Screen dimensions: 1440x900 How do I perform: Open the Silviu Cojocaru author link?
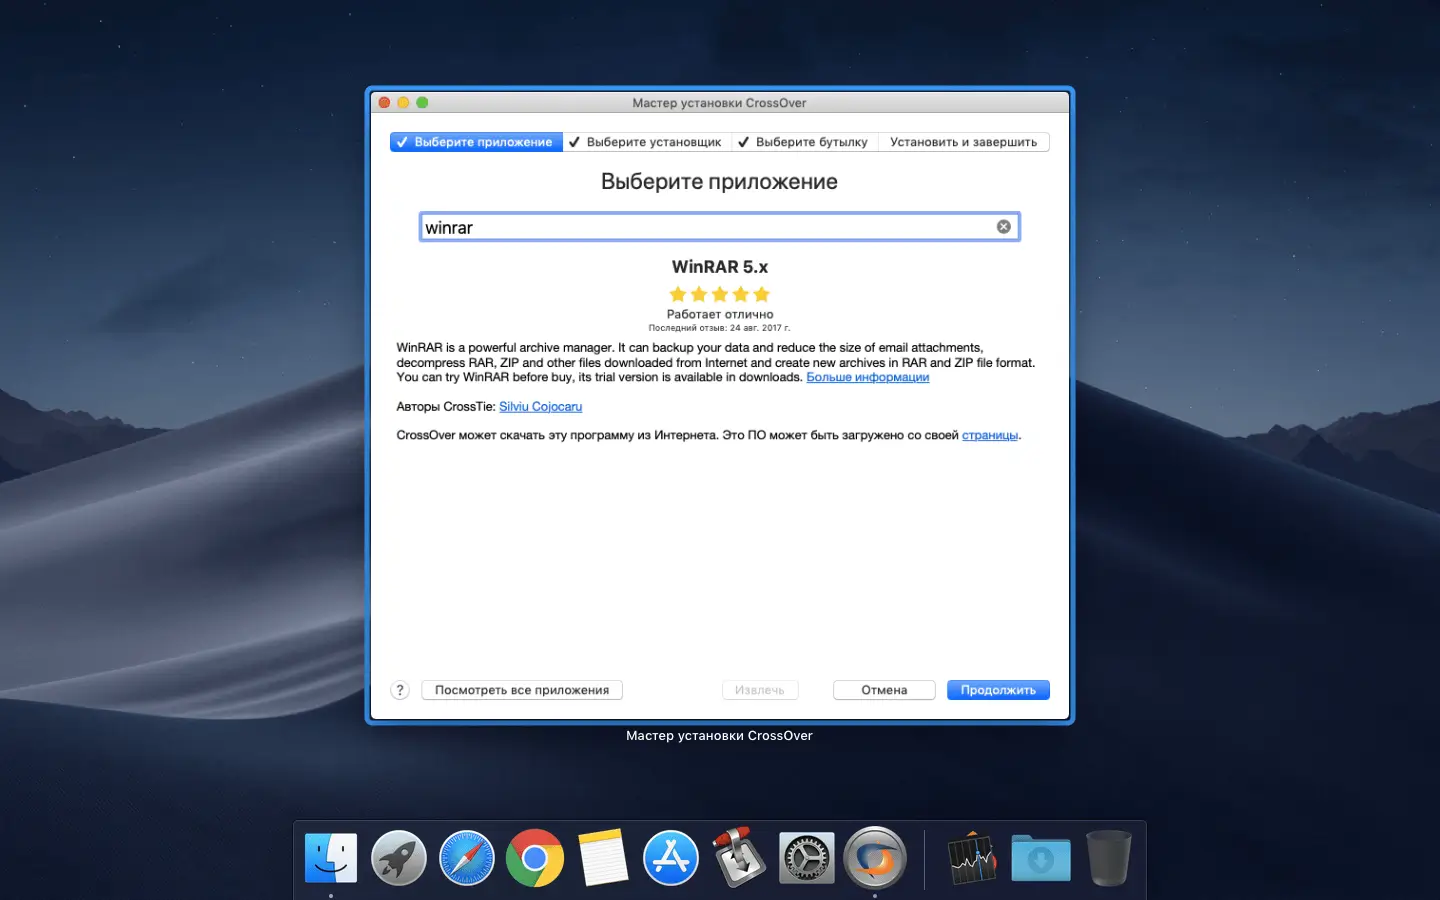(540, 406)
